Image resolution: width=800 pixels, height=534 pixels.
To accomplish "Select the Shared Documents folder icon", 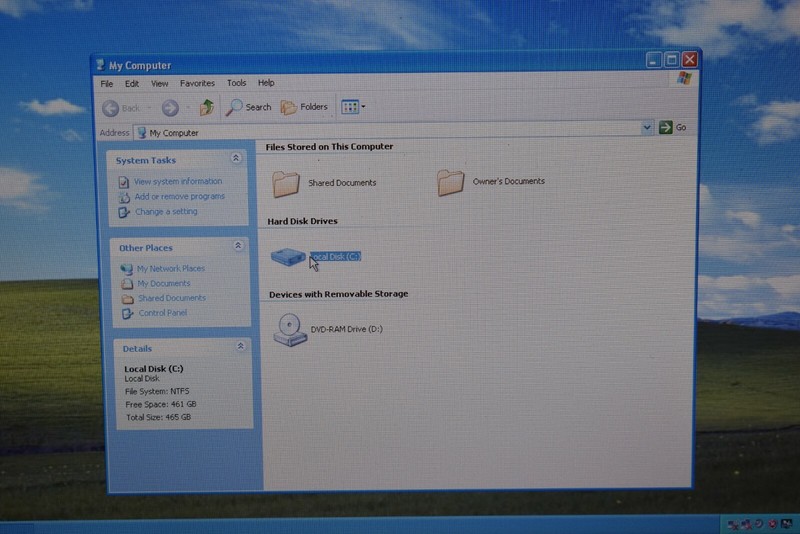I will click(286, 184).
